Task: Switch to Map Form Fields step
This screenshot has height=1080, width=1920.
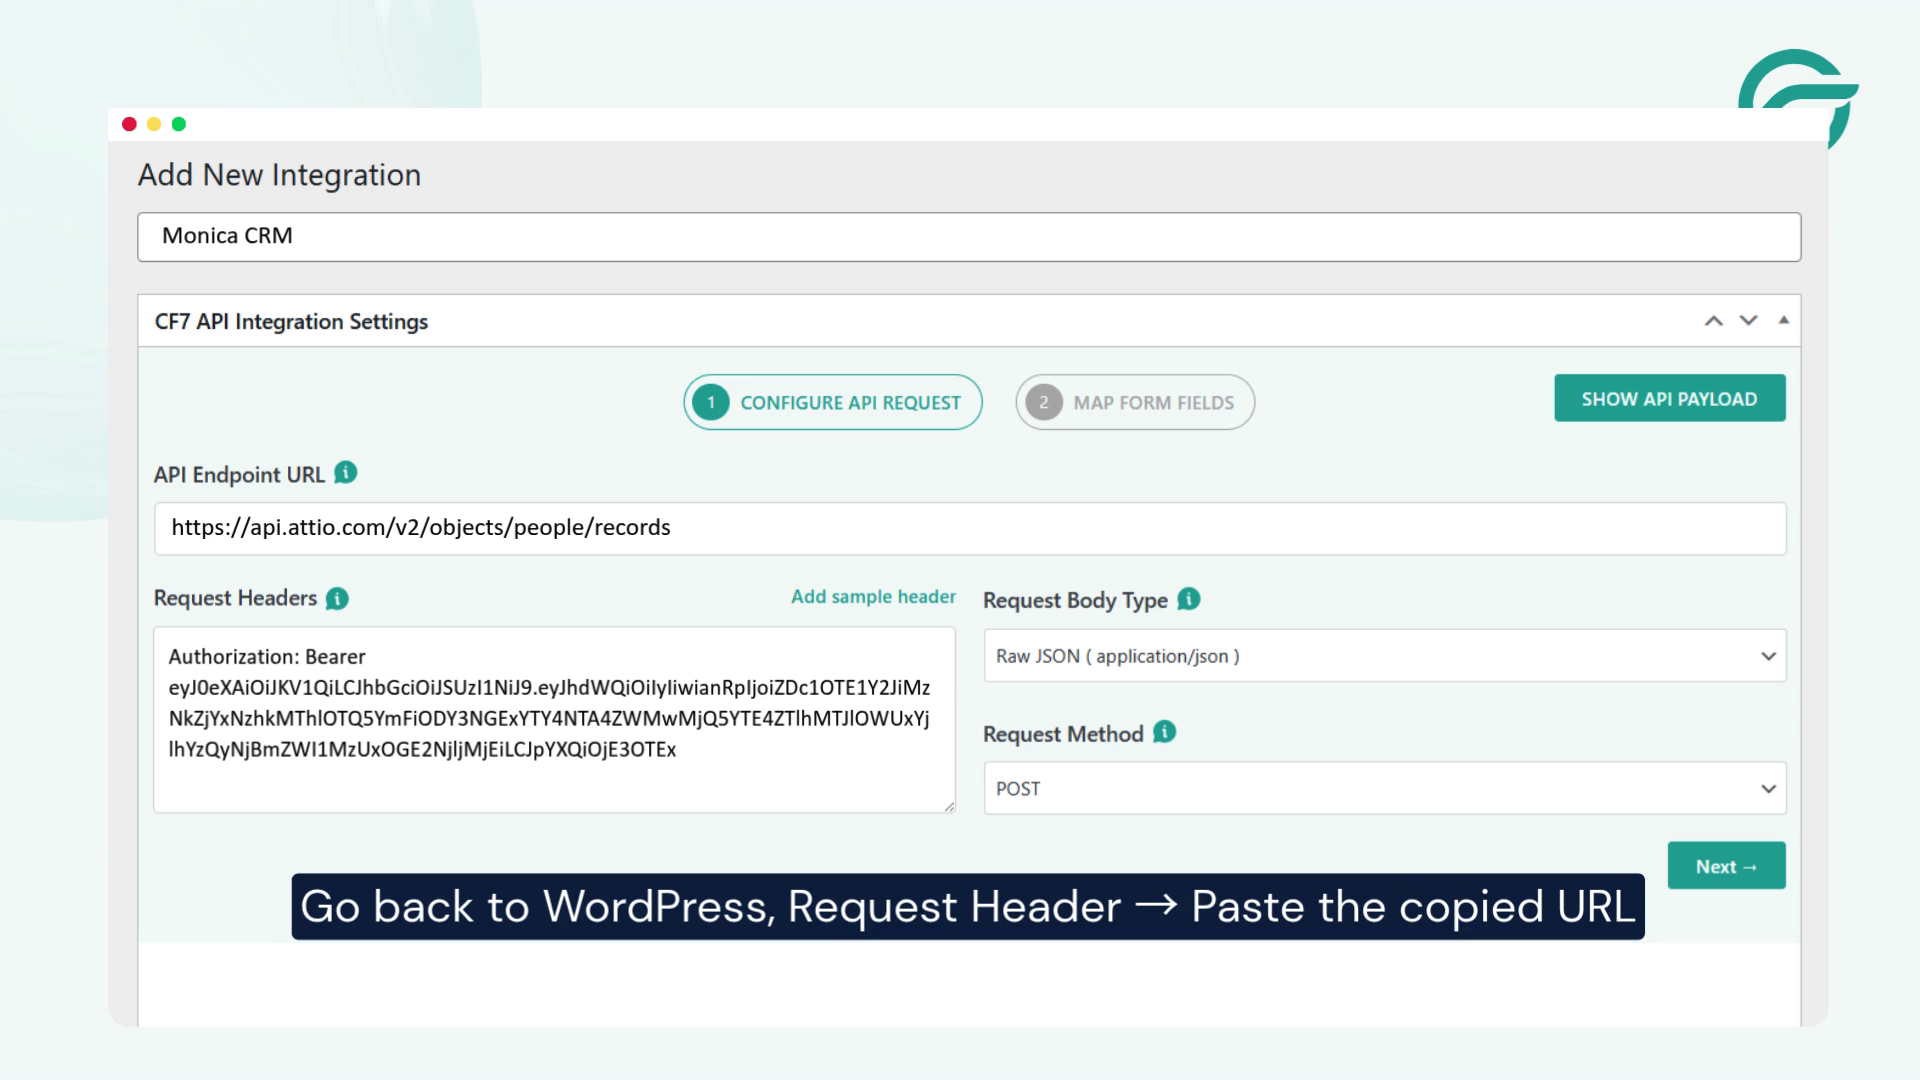Action: [1135, 402]
